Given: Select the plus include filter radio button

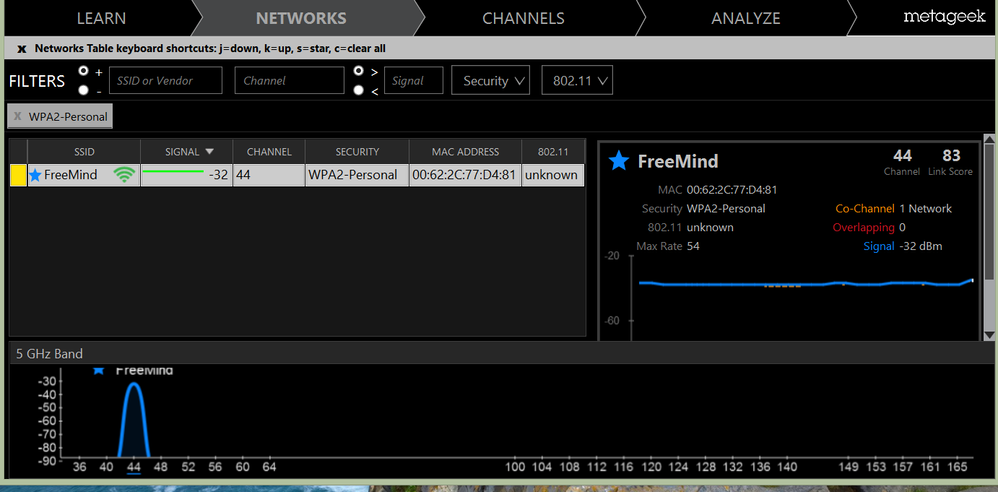Looking at the screenshot, I should (x=83, y=71).
